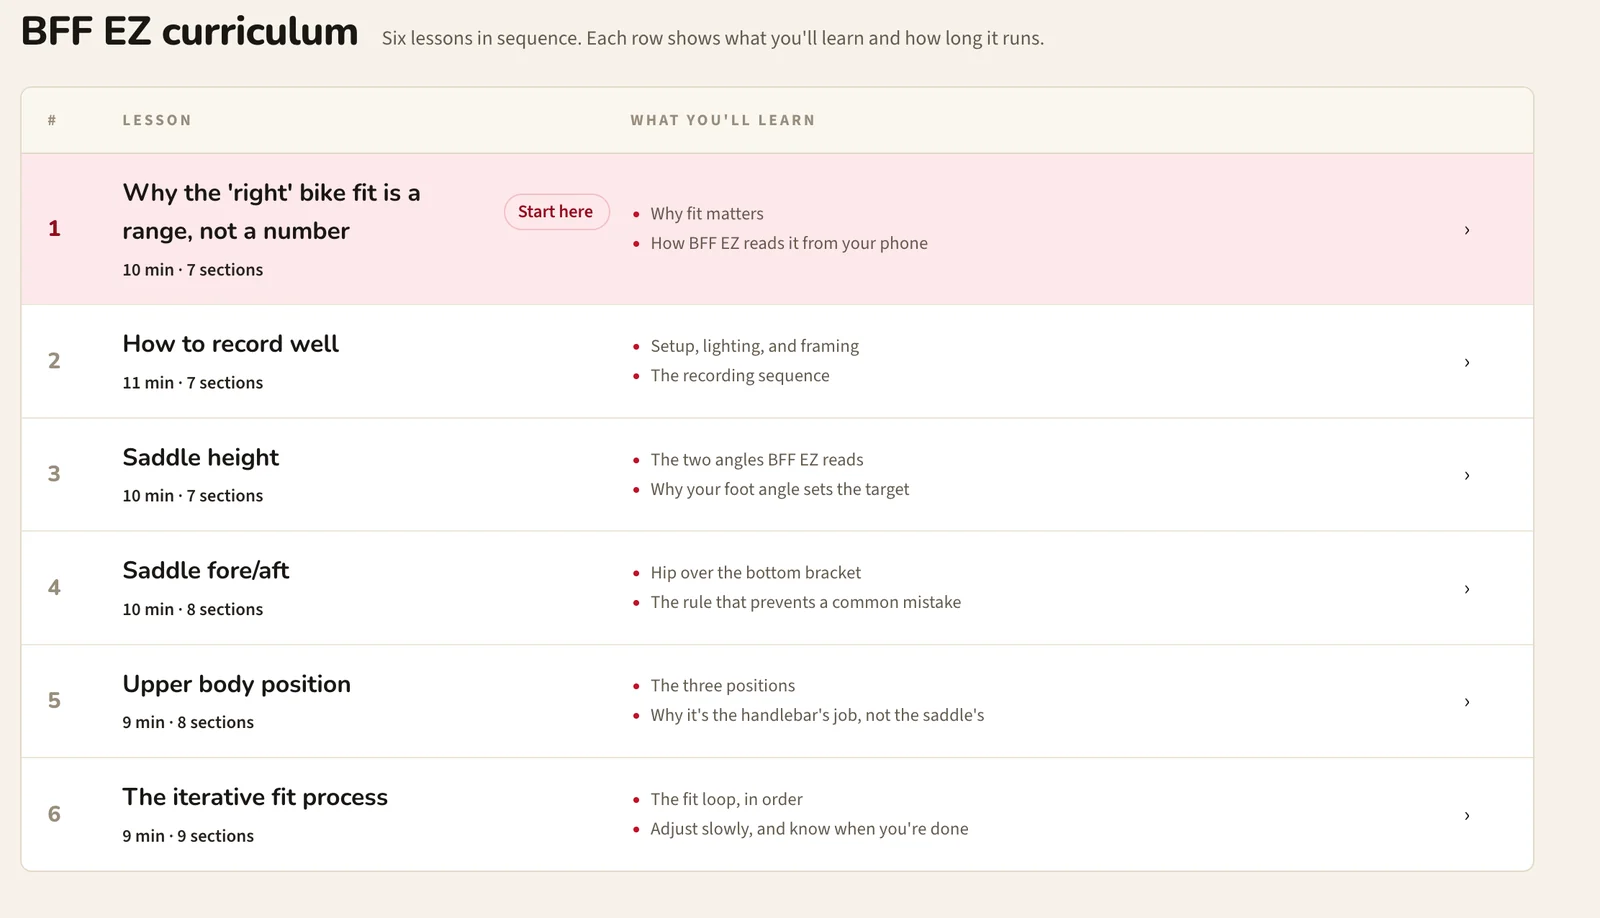Click the BFF EZ curriculum heading
Image resolution: width=1600 pixels, height=918 pixels.
point(190,32)
